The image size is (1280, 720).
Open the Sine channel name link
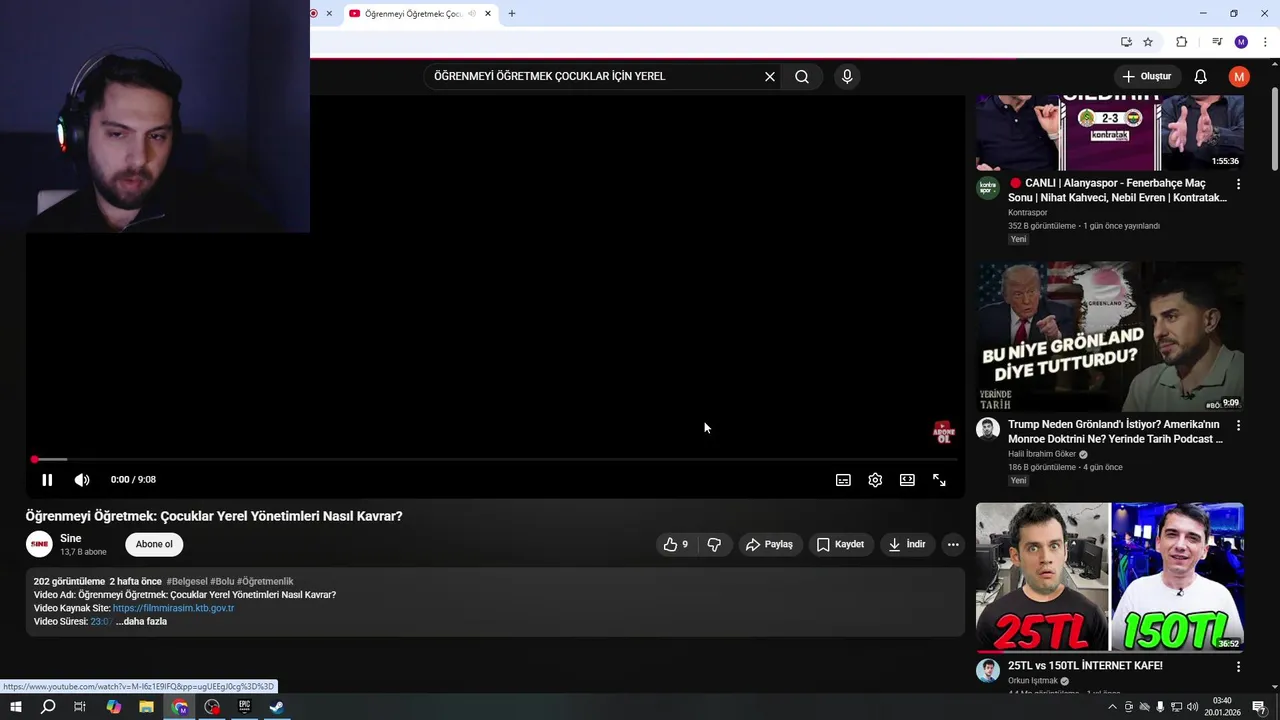[x=71, y=538]
